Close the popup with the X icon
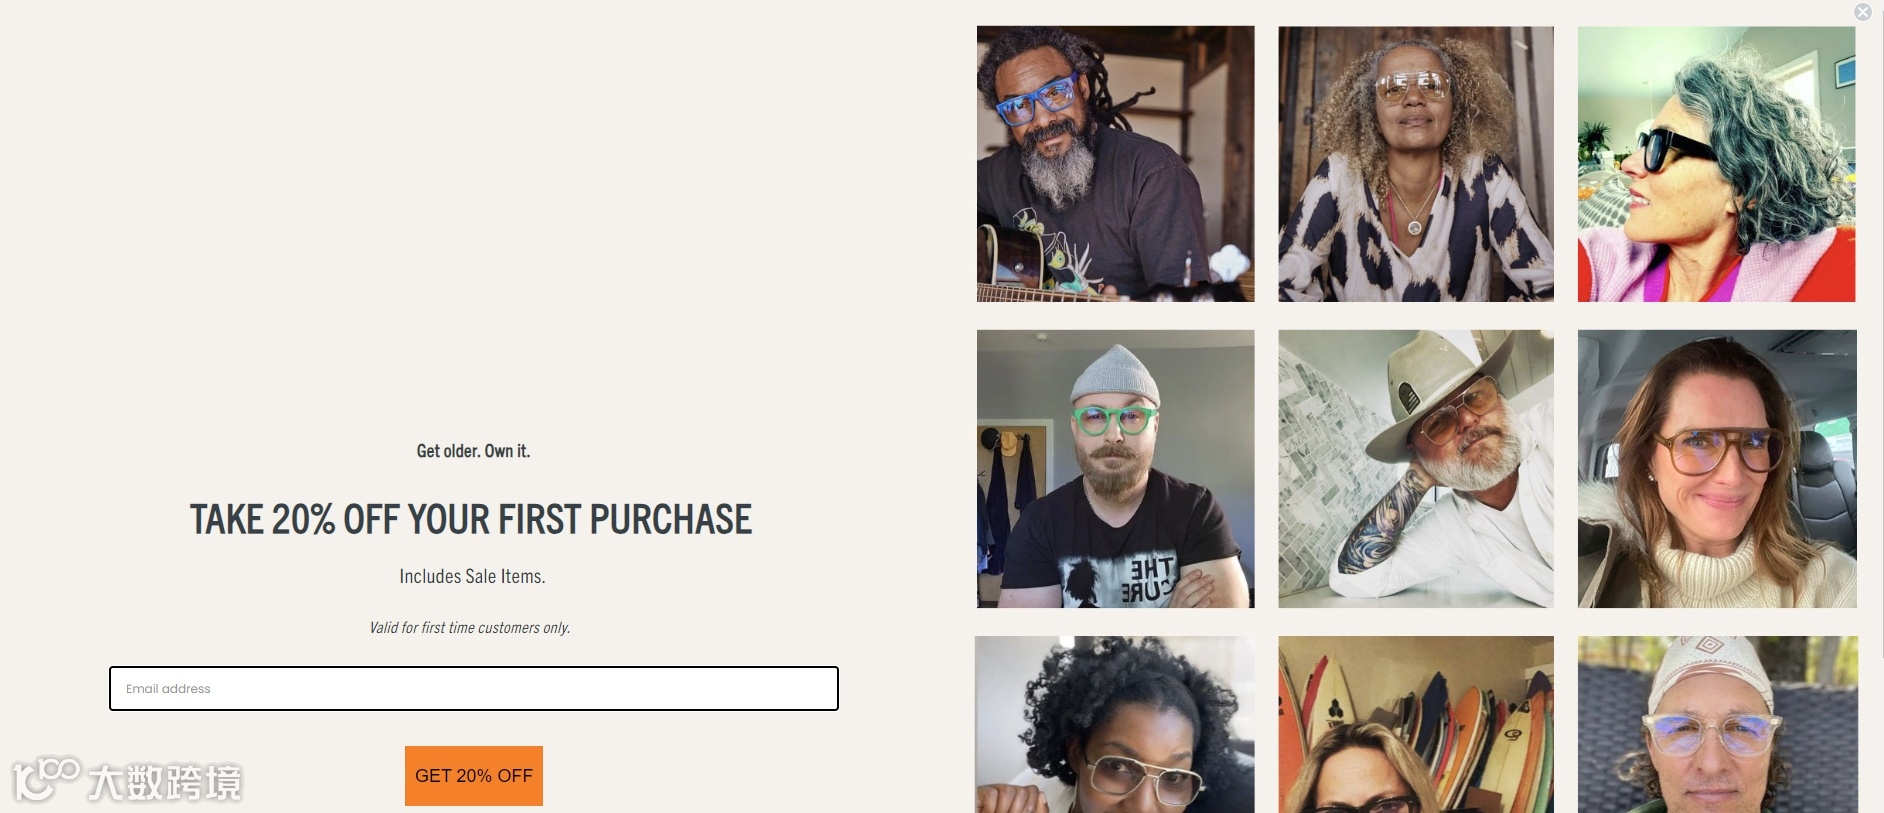The image size is (1884, 813). [1862, 12]
